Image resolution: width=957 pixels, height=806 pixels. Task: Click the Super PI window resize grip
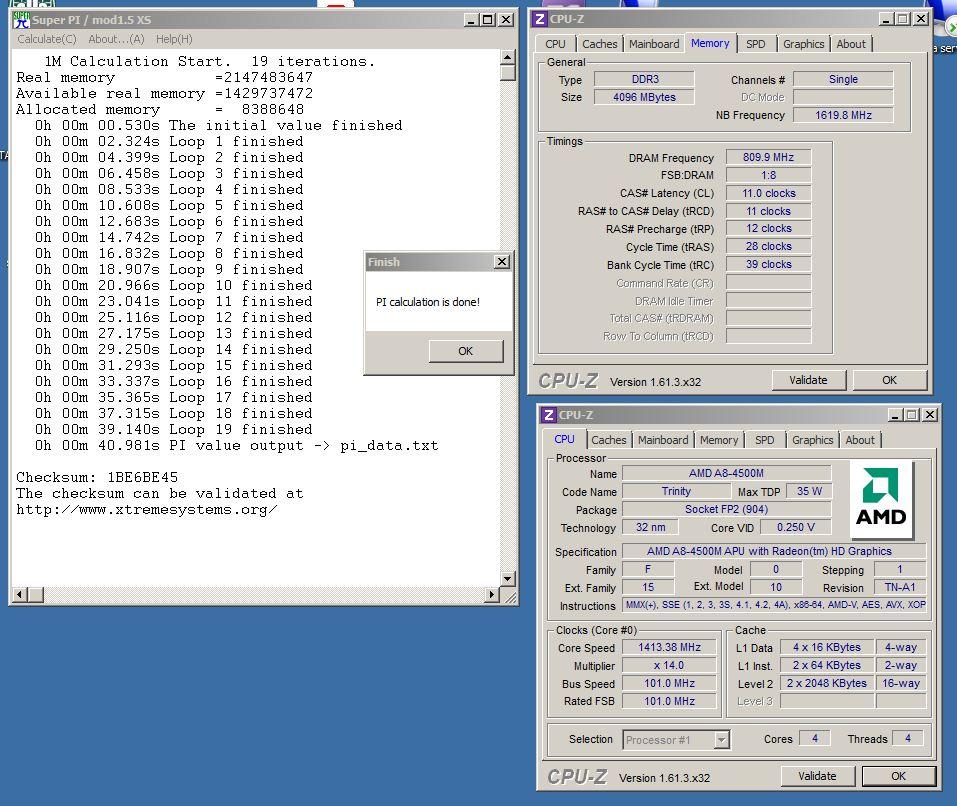pos(510,596)
